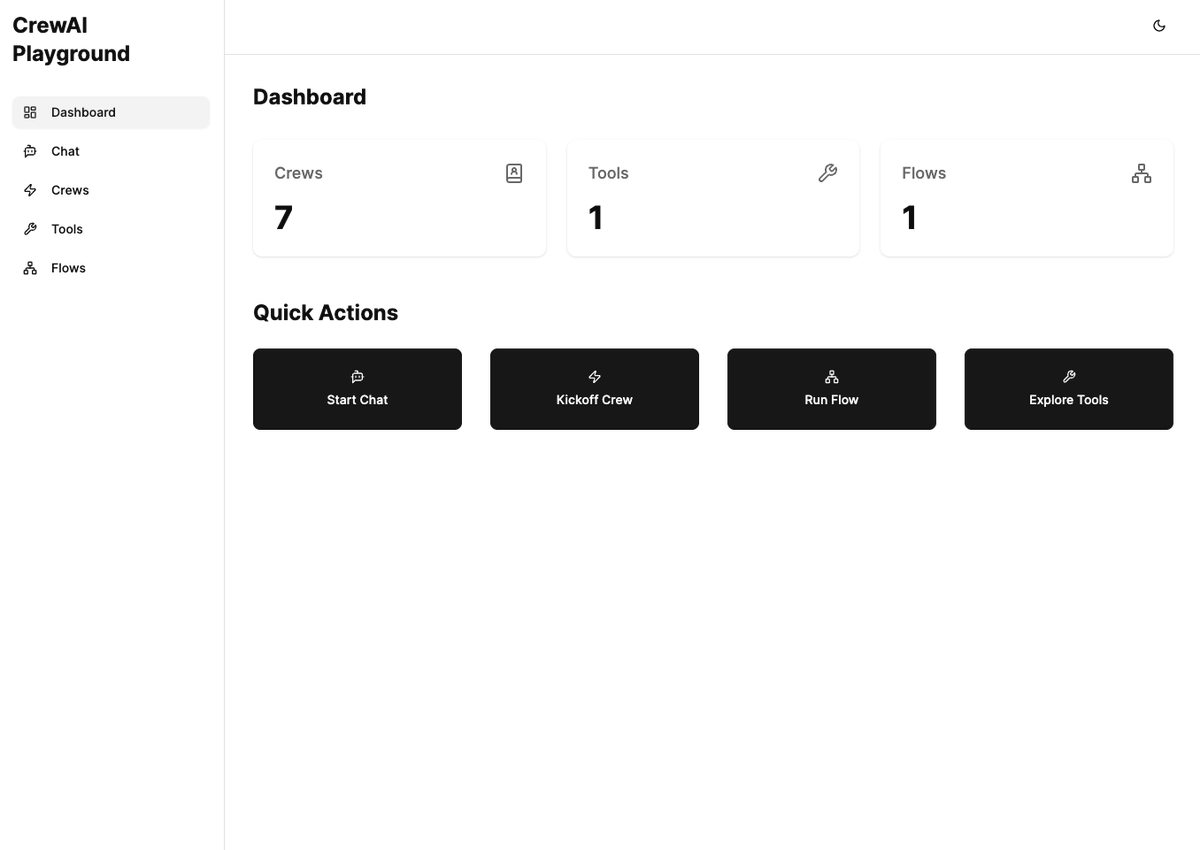Image resolution: width=1200 pixels, height=850 pixels.
Task: Click the Explore Tools button
Action: click(x=1068, y=389)
